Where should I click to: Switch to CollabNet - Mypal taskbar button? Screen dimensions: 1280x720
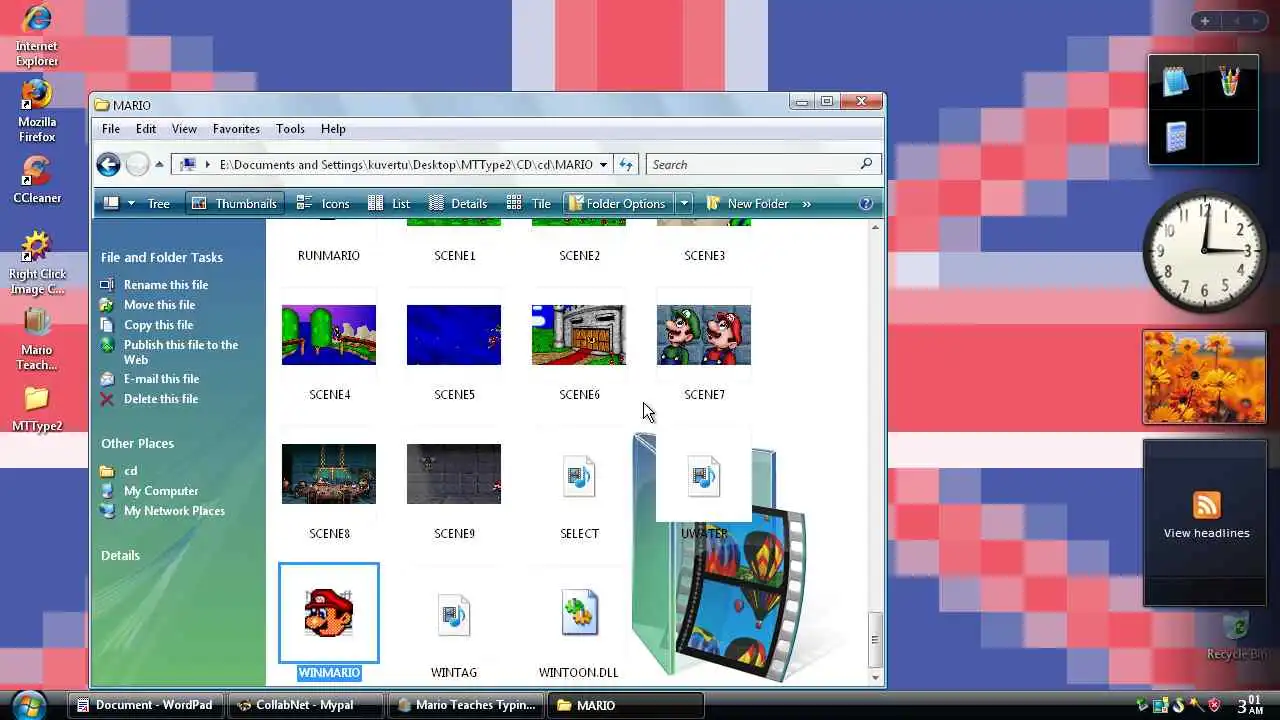304,705
